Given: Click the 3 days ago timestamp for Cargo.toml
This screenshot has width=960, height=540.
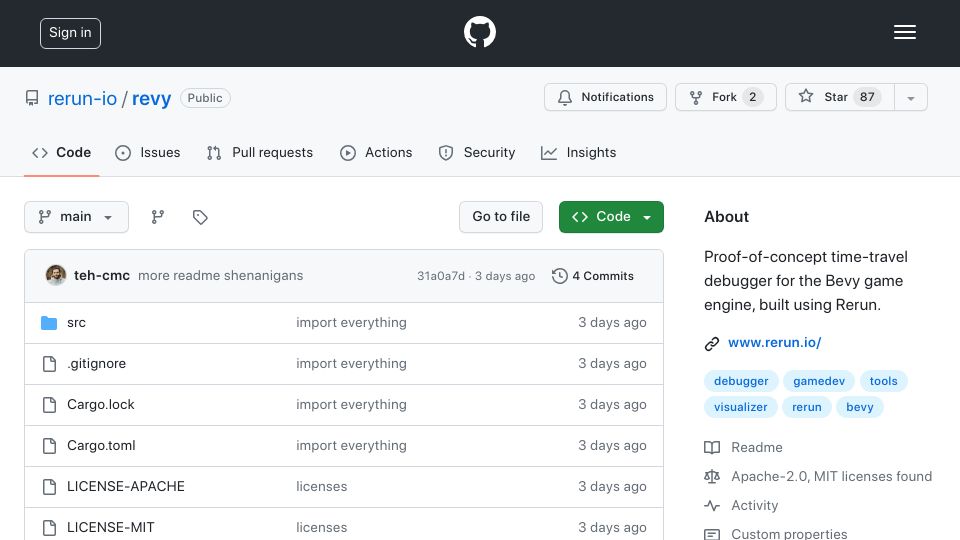Looking at the screenshot, I should tap(612, 446).
